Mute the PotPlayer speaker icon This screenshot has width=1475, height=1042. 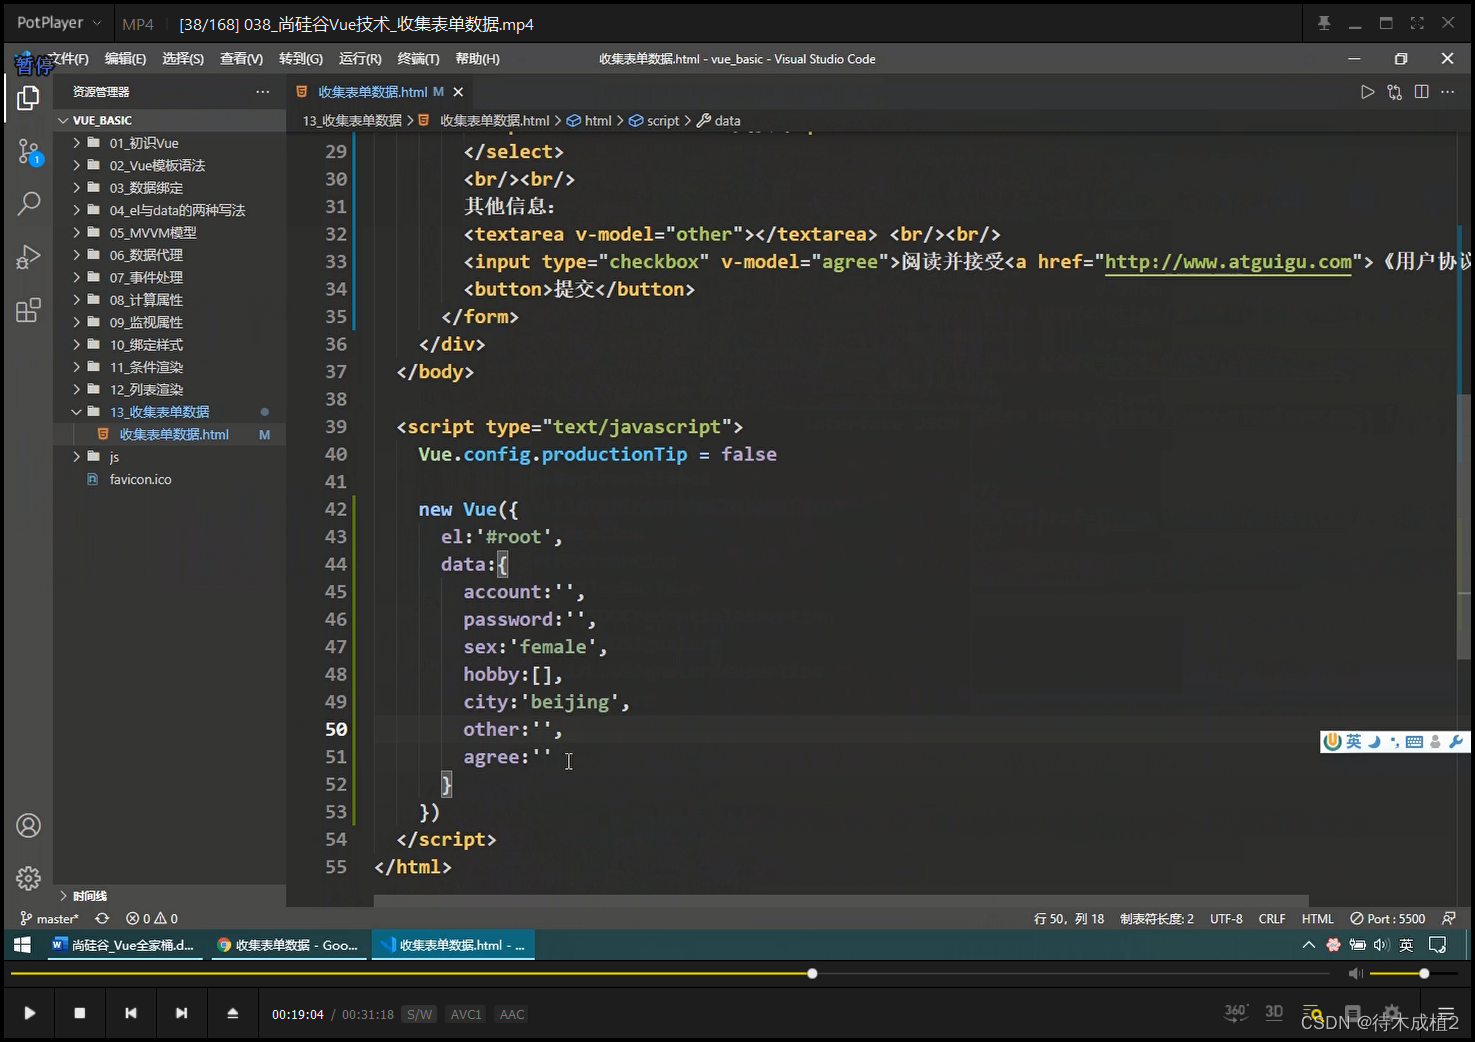pos(1355,973)
